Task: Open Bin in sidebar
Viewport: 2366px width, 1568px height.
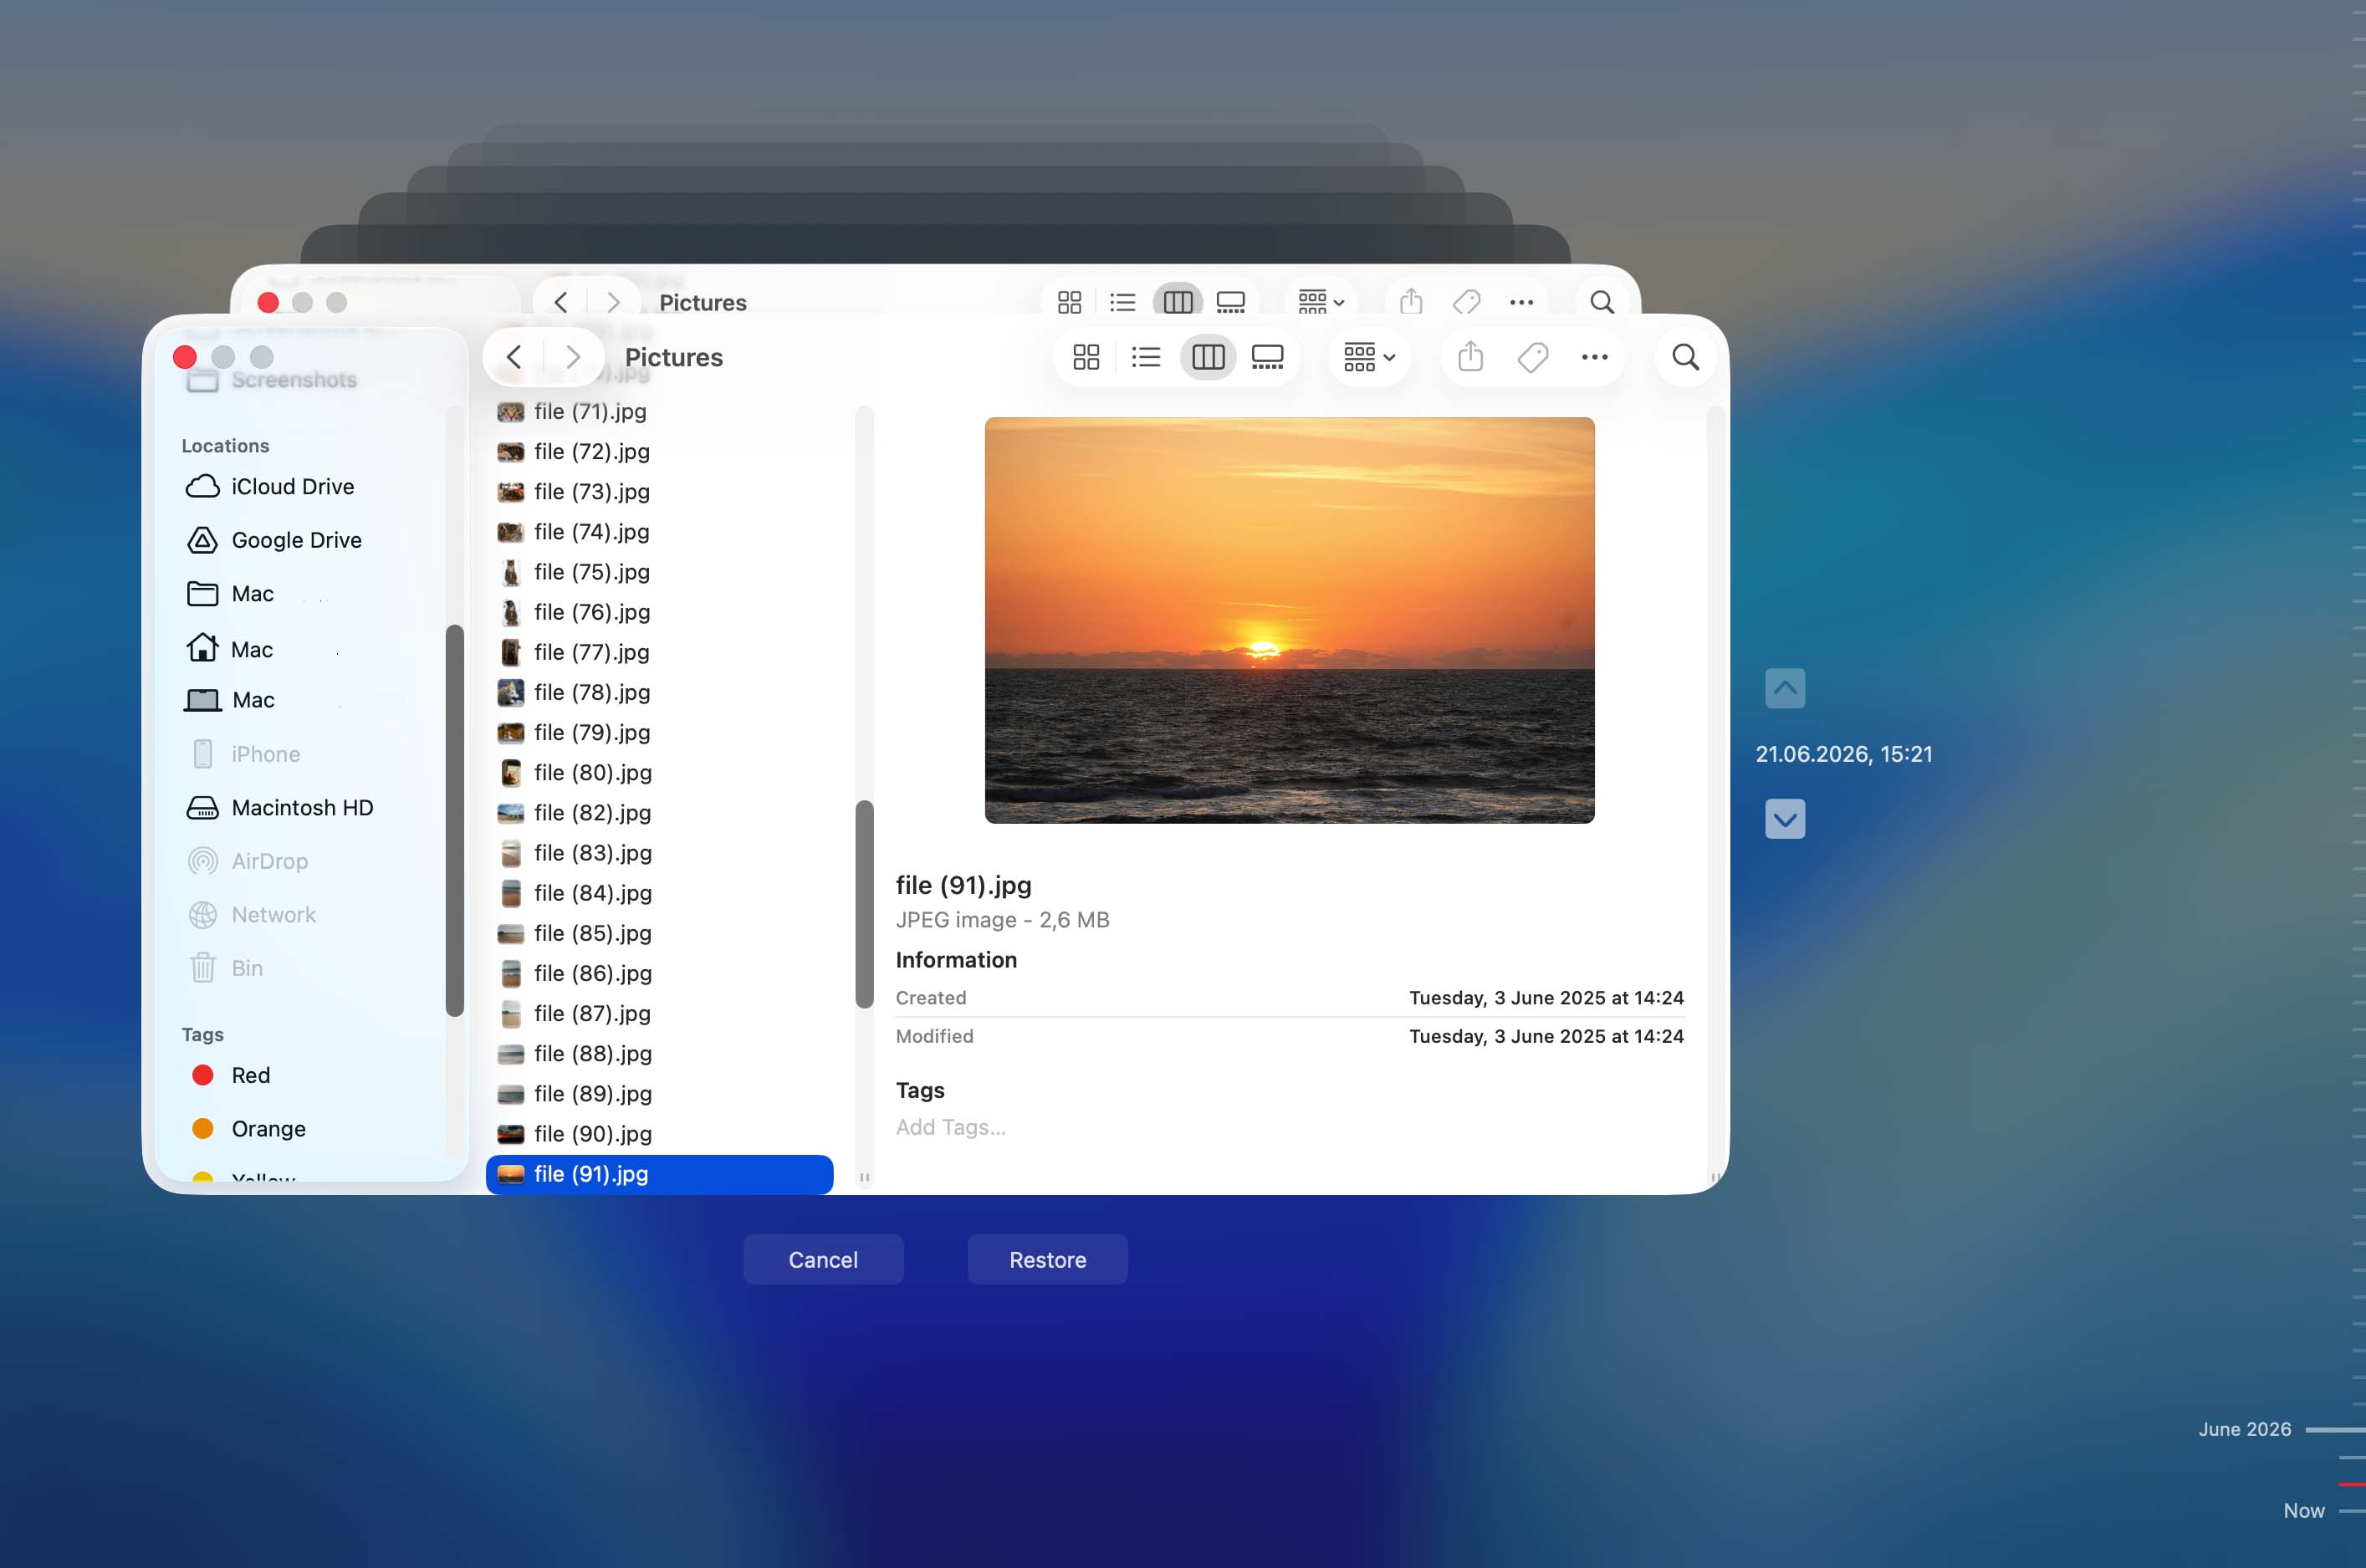Action: point(225,968)
